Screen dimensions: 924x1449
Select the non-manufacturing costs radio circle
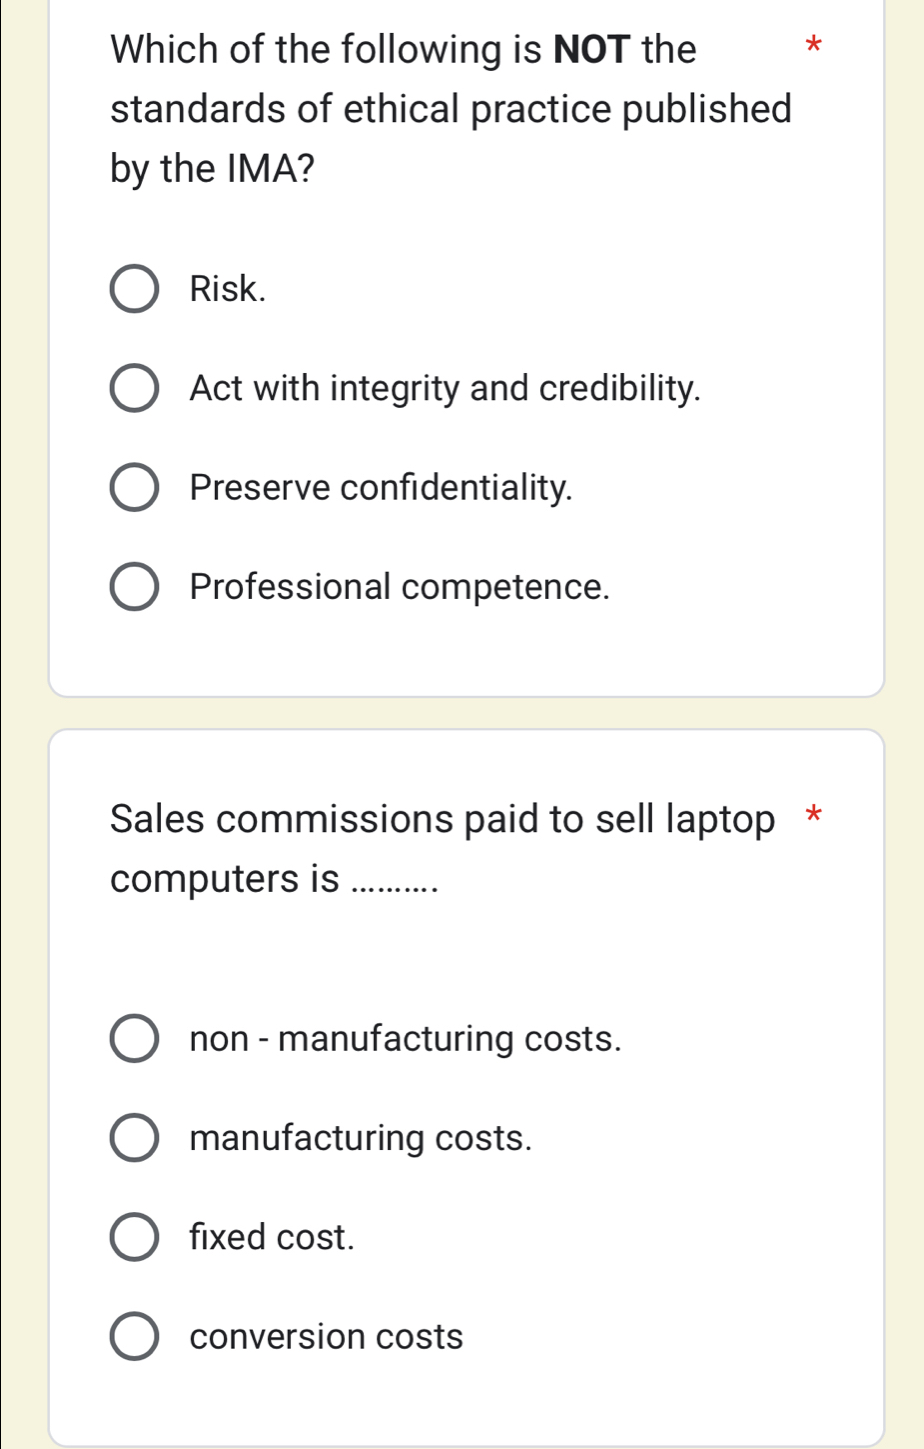pos(133,1039)
